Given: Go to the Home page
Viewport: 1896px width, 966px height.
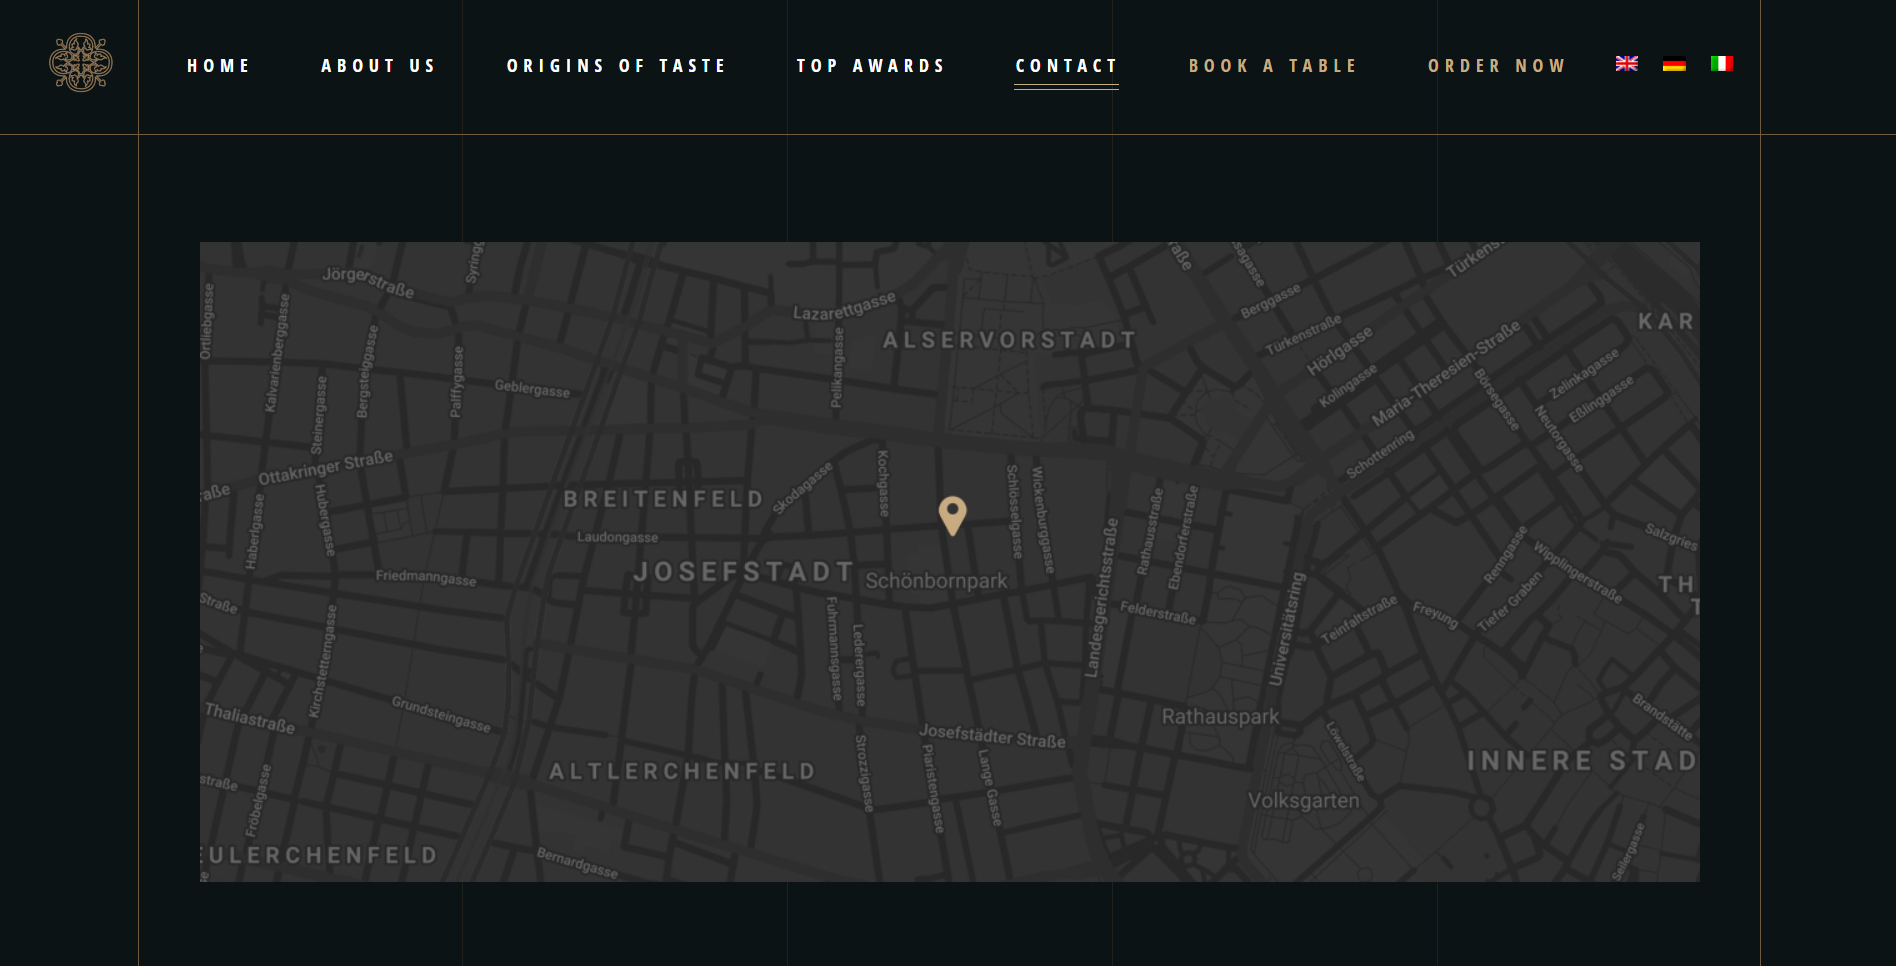Looking at the screenshot, I should click(x=218, y=66).
